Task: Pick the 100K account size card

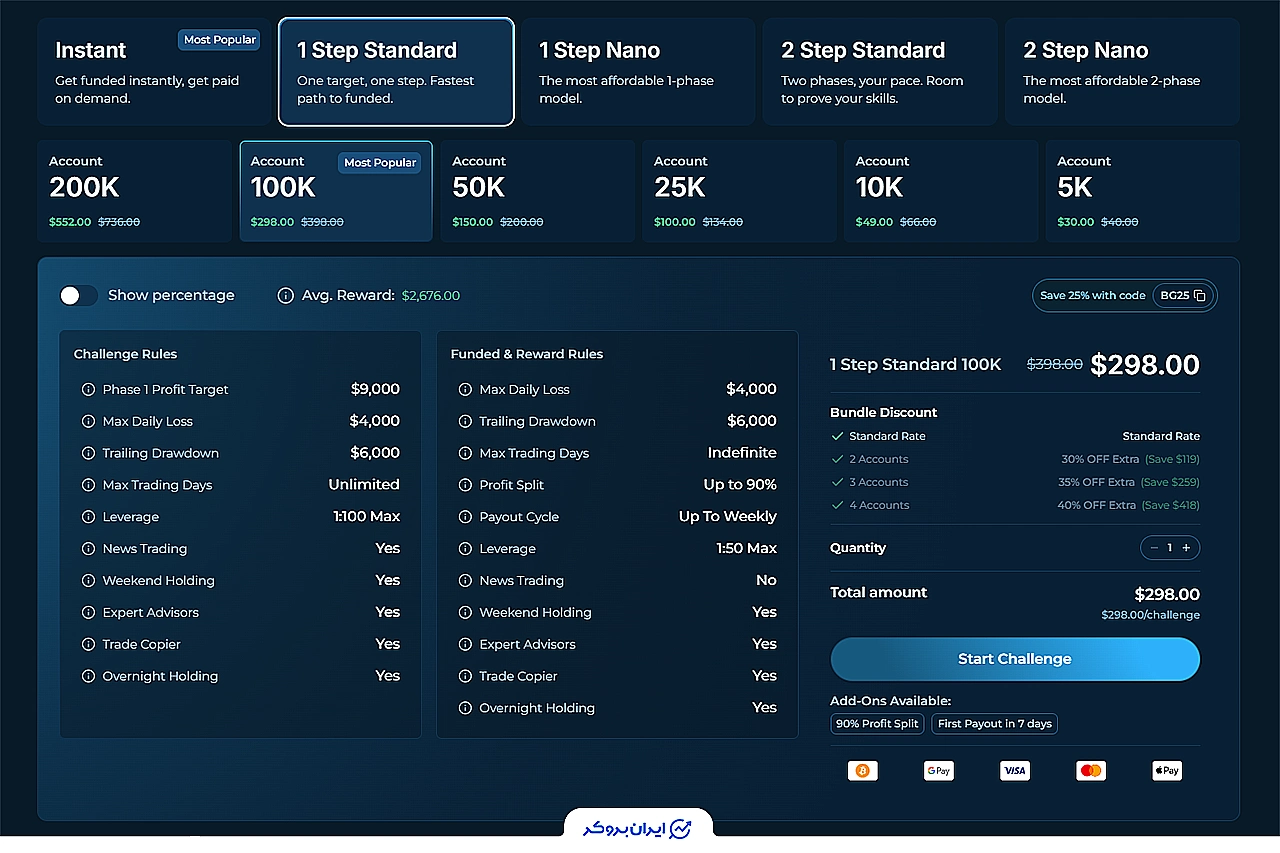Action: click(x=336, y=191)
